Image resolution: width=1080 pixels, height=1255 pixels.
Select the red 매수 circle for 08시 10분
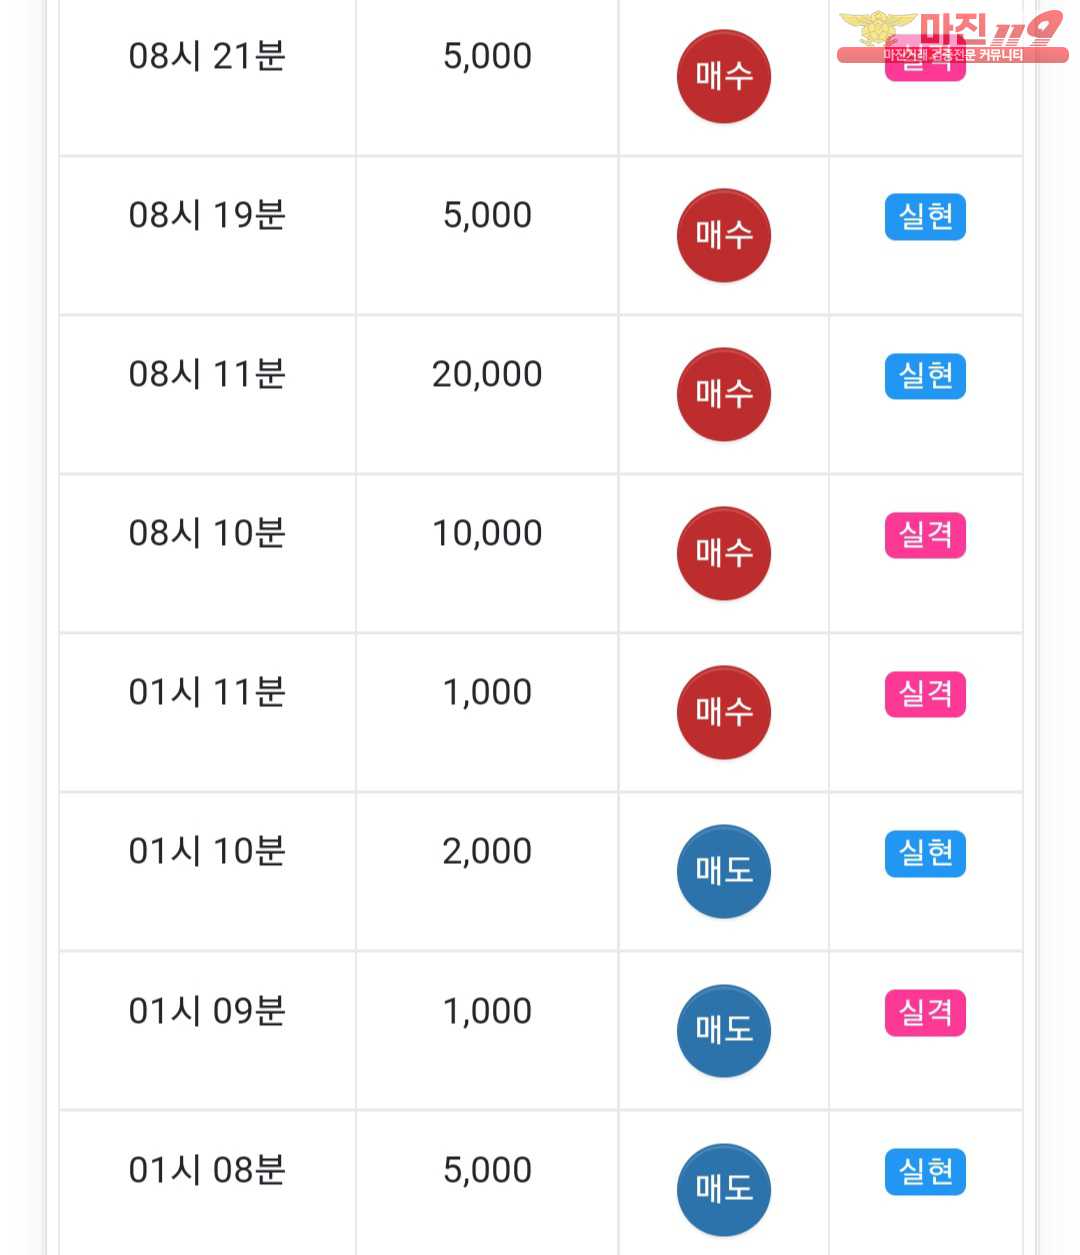click(724, 553)
